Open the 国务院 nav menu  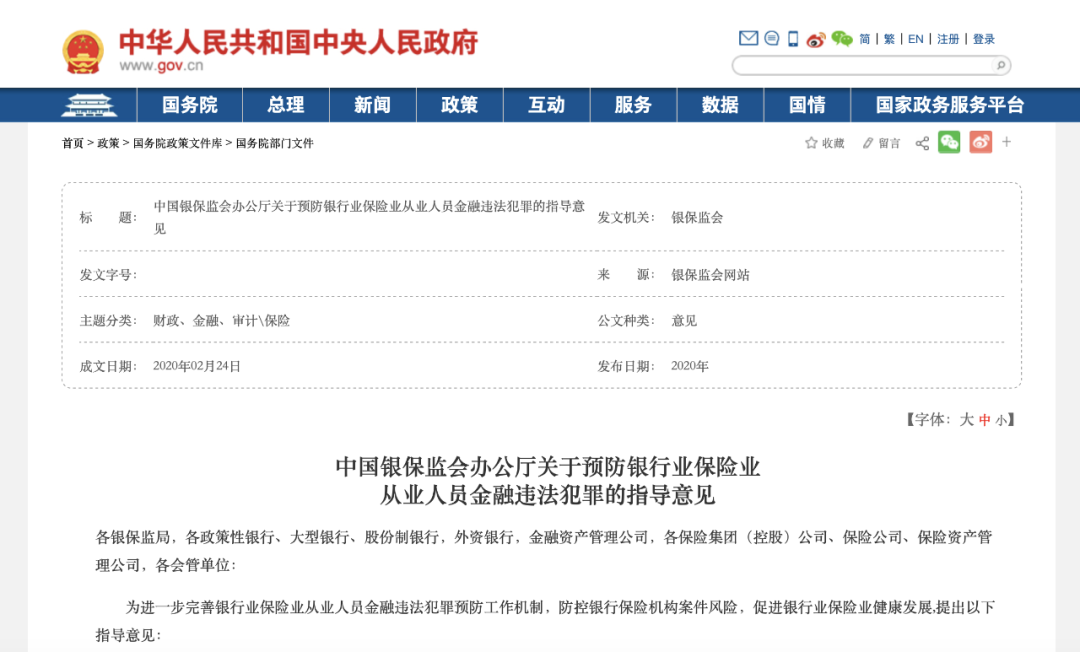pos(189,105)
